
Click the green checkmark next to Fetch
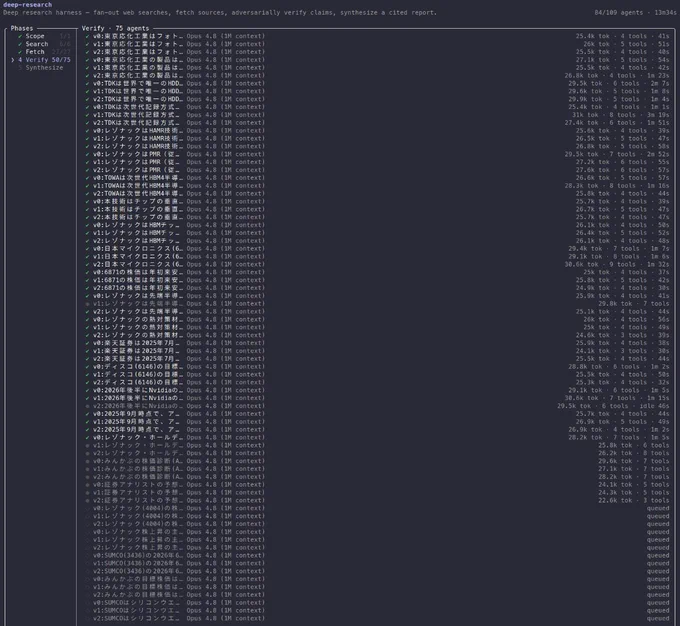20,52
